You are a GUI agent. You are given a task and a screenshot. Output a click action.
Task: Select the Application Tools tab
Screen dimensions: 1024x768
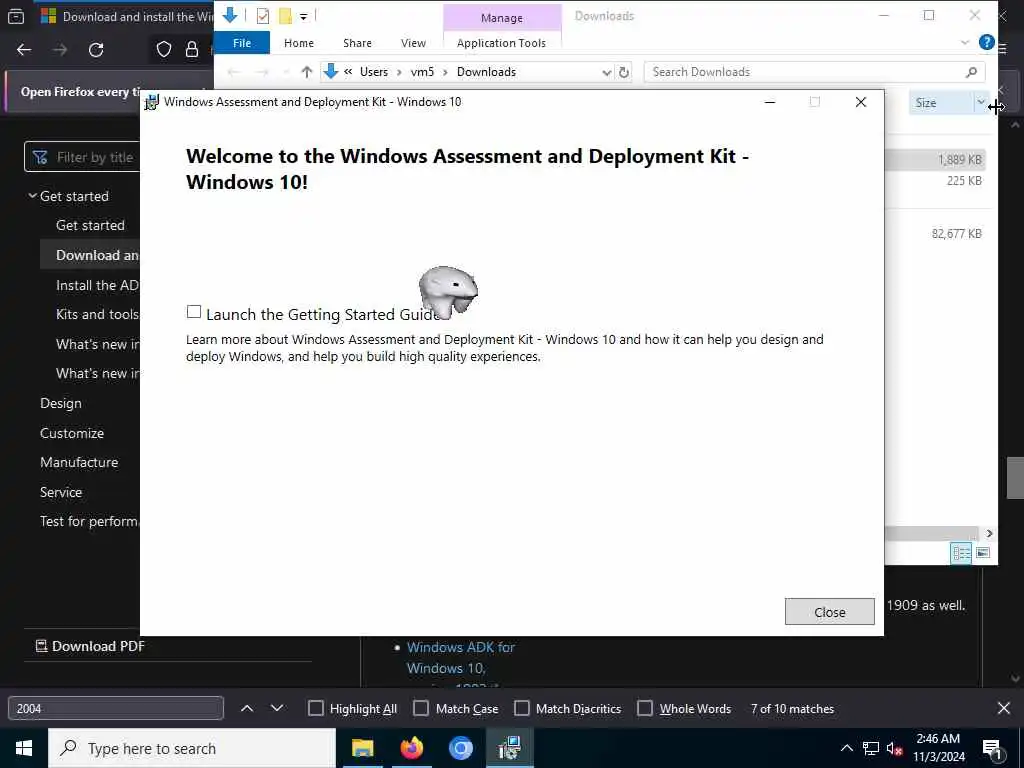point(501,43)
